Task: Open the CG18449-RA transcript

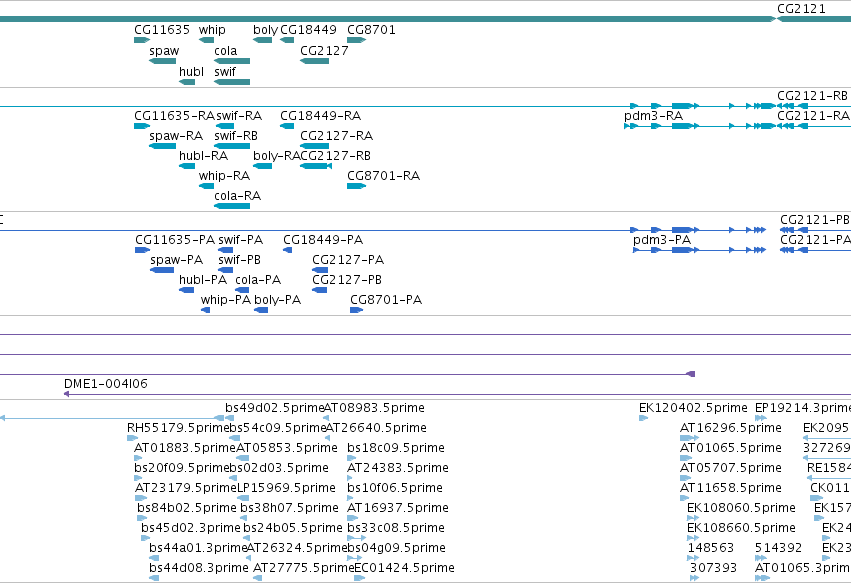Action: [x=287, y=126]
